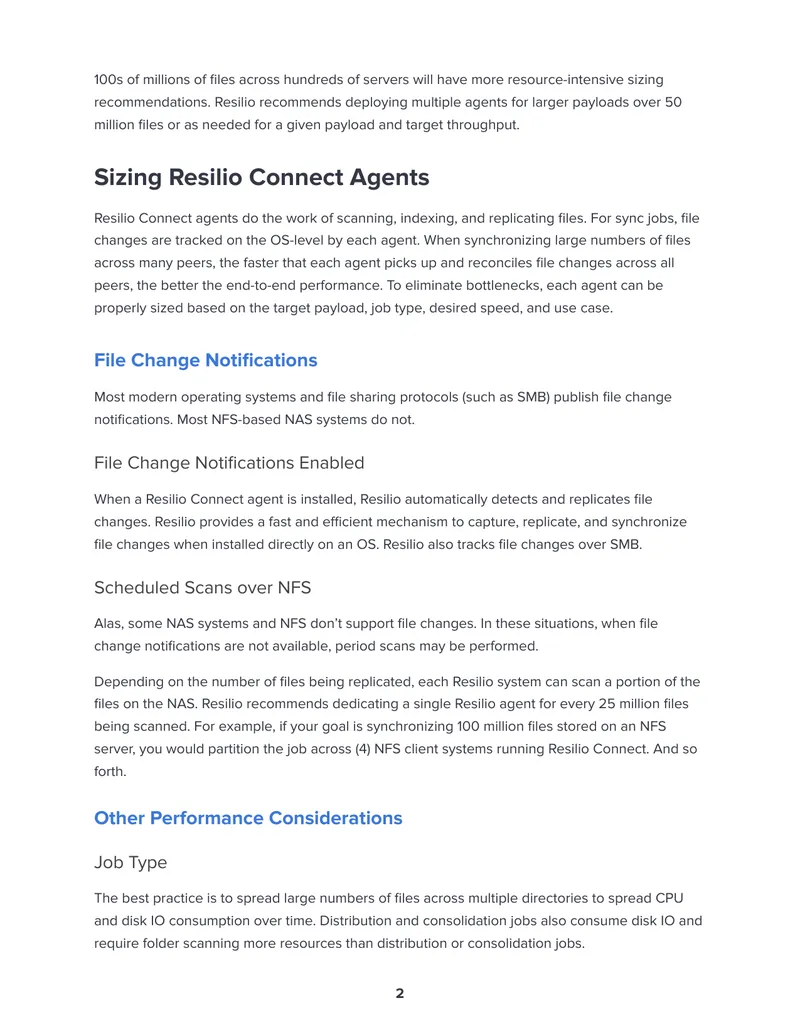Click the text '25 million files'

[x=644, y=704]
